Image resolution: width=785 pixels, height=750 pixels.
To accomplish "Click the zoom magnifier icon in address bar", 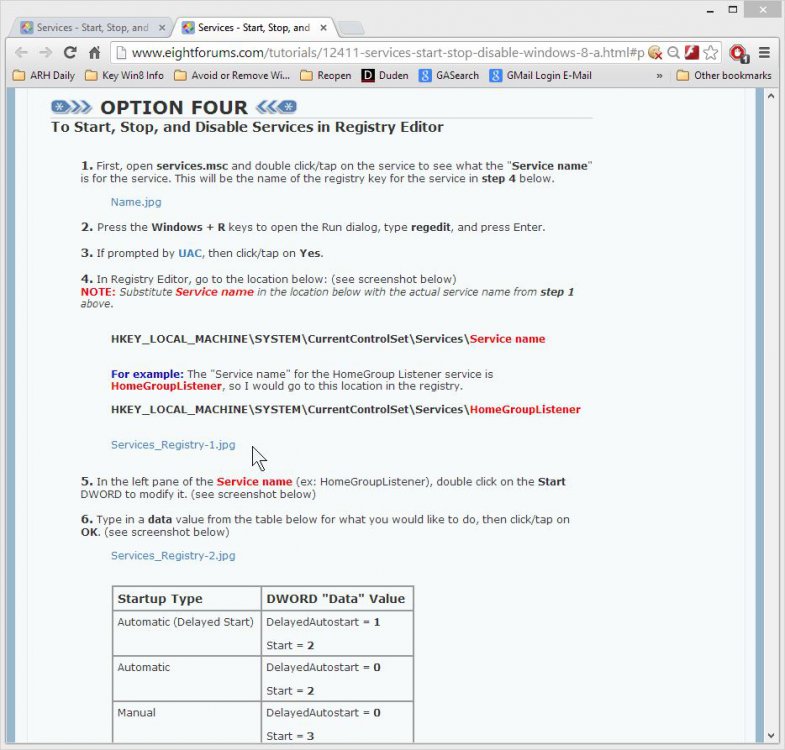I will pos(674,52).
